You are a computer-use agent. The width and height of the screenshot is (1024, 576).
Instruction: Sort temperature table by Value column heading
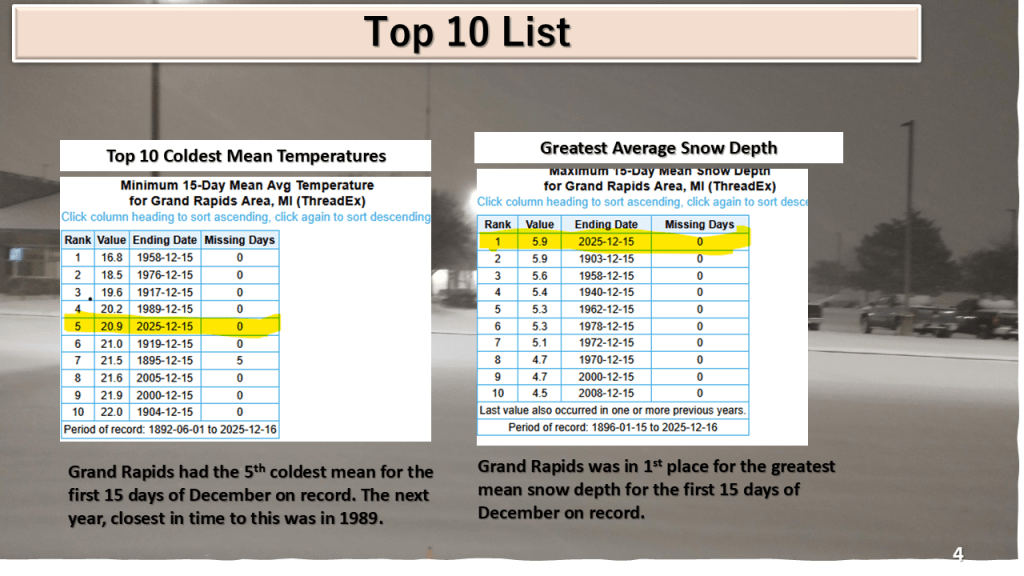pos(111,240)
